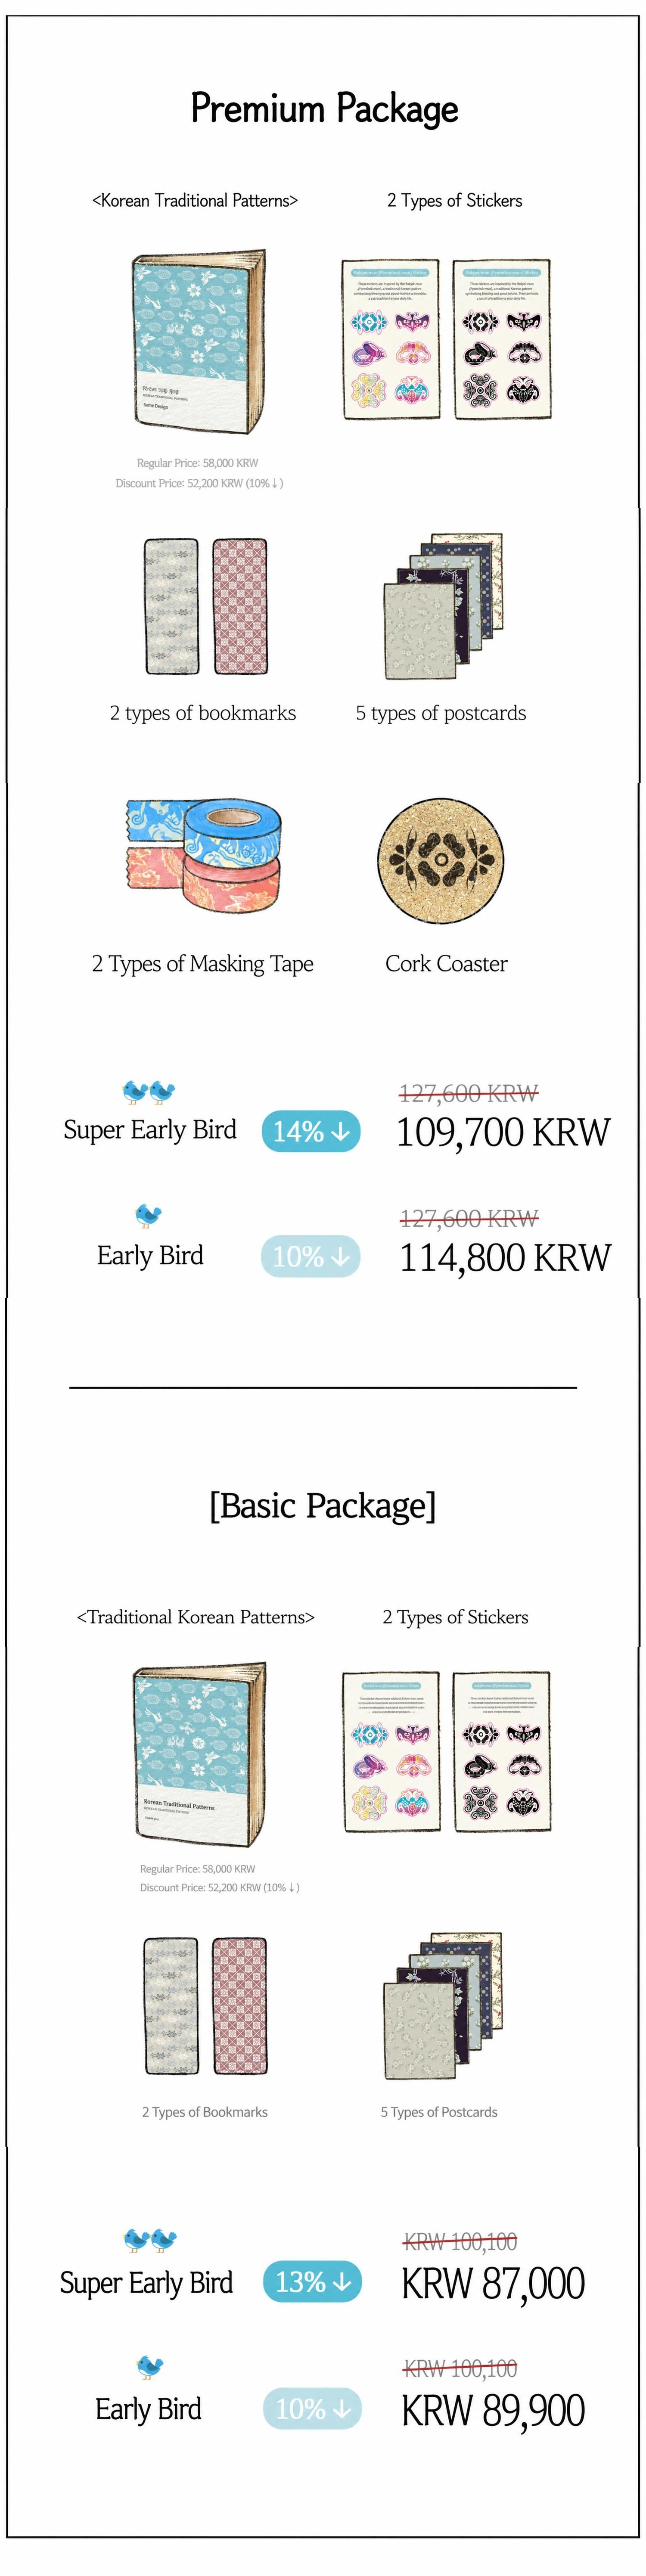Click the cork coaster illustration
This screenshot has width=646, height=2576.
(x=440, y=861)
